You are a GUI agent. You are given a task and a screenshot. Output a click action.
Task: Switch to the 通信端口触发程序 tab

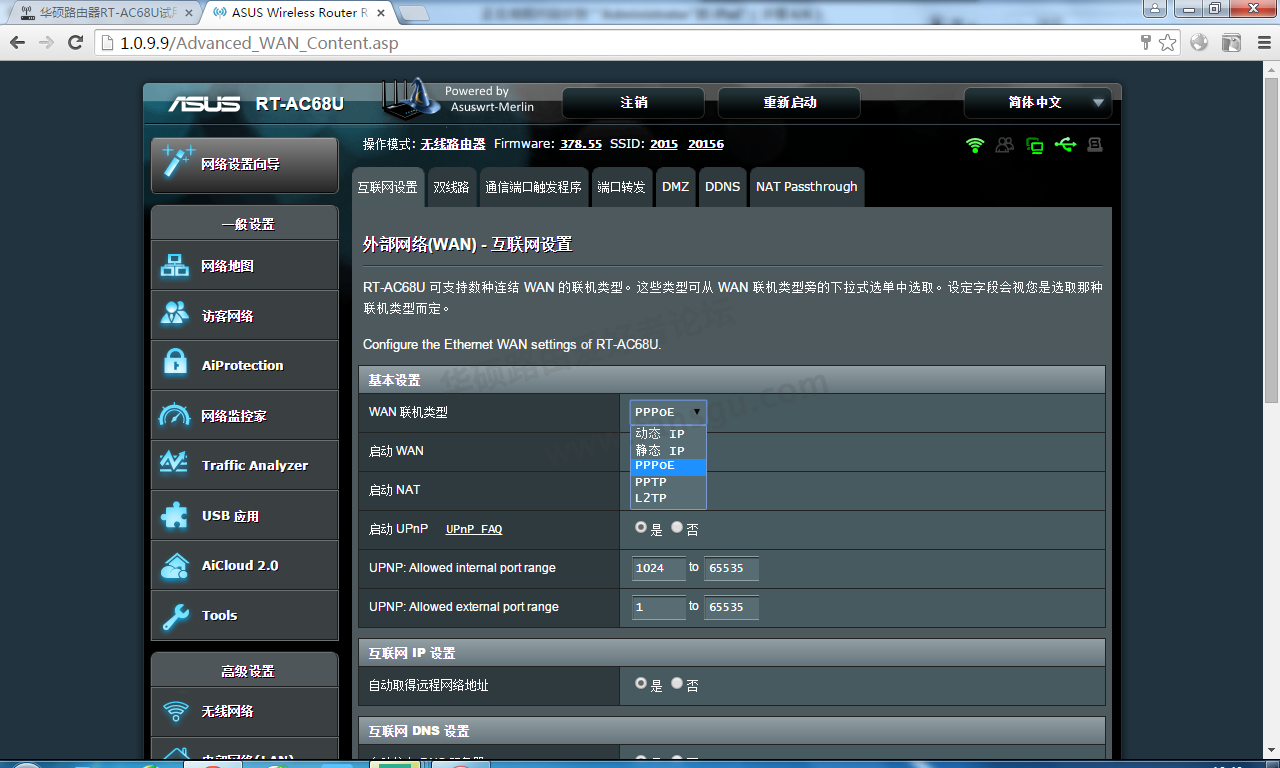(533, 187)
